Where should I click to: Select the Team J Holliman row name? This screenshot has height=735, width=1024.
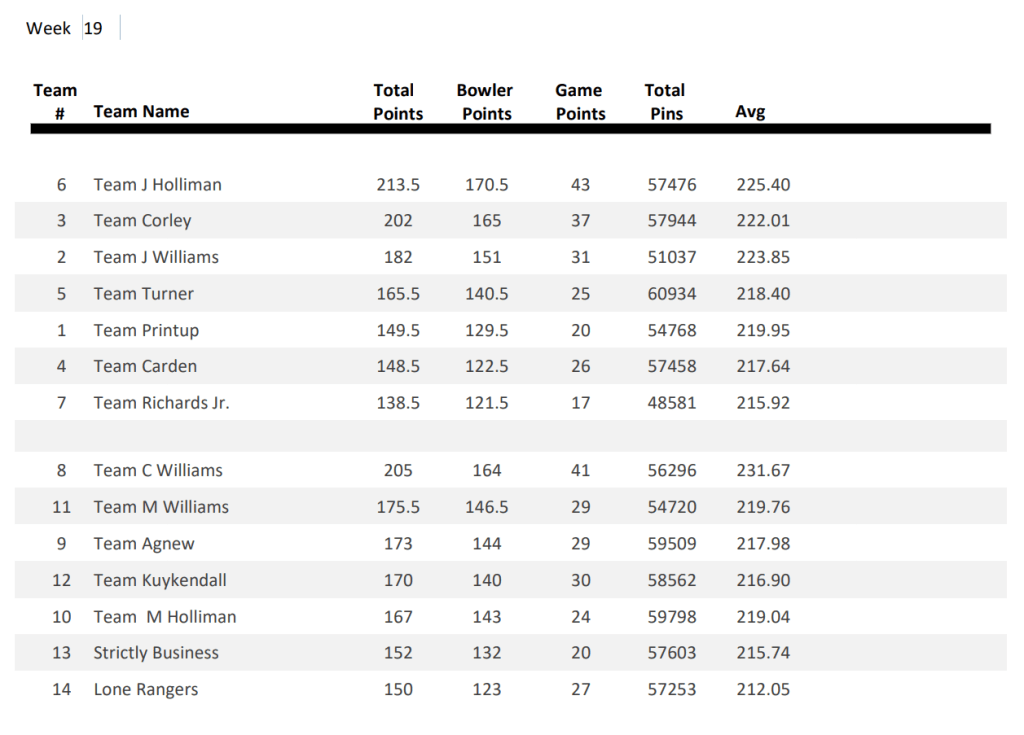(x=157, y=185)
